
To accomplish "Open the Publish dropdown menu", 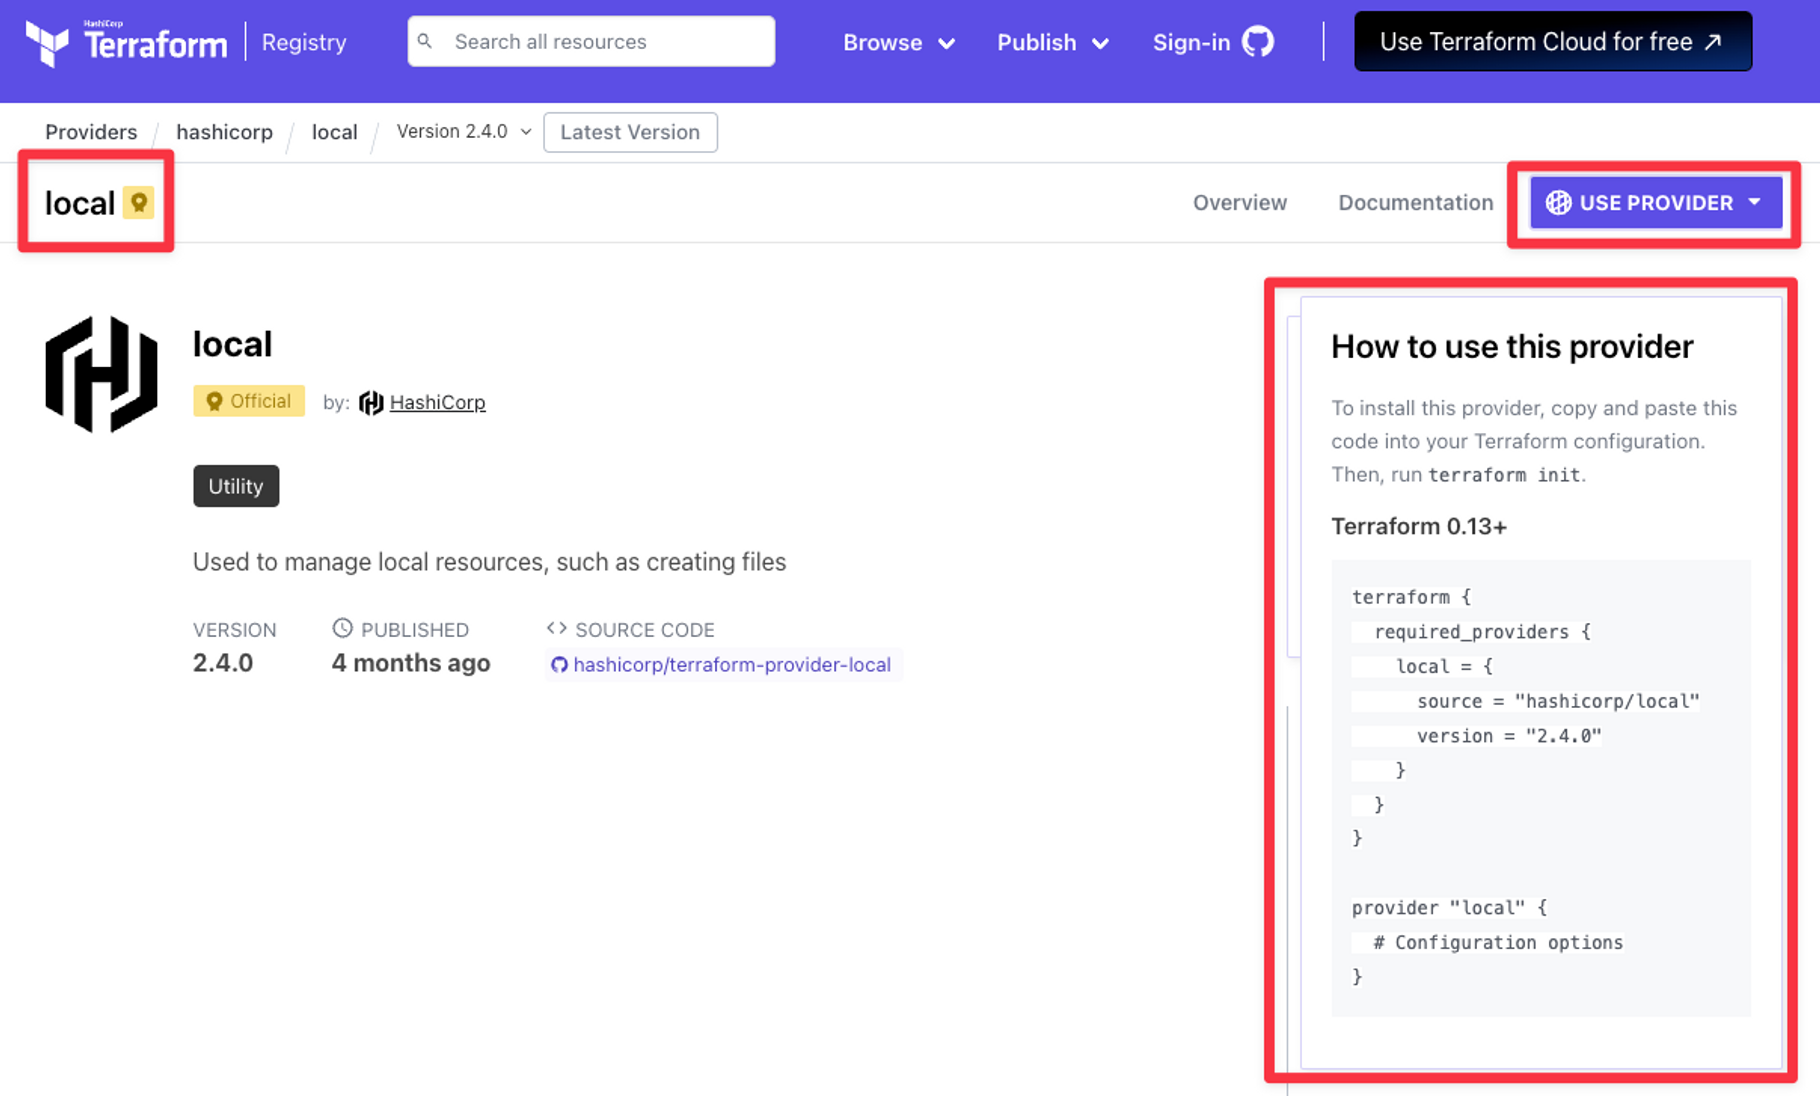I will [x=1052, y=42].
